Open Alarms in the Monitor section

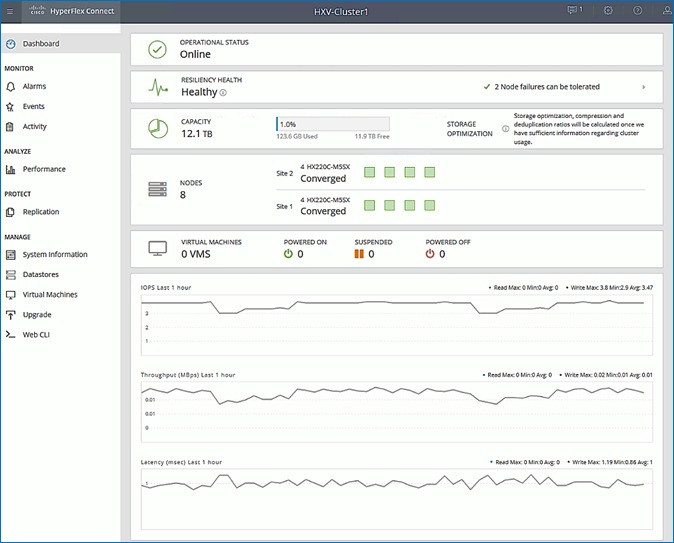pos(34,87)
